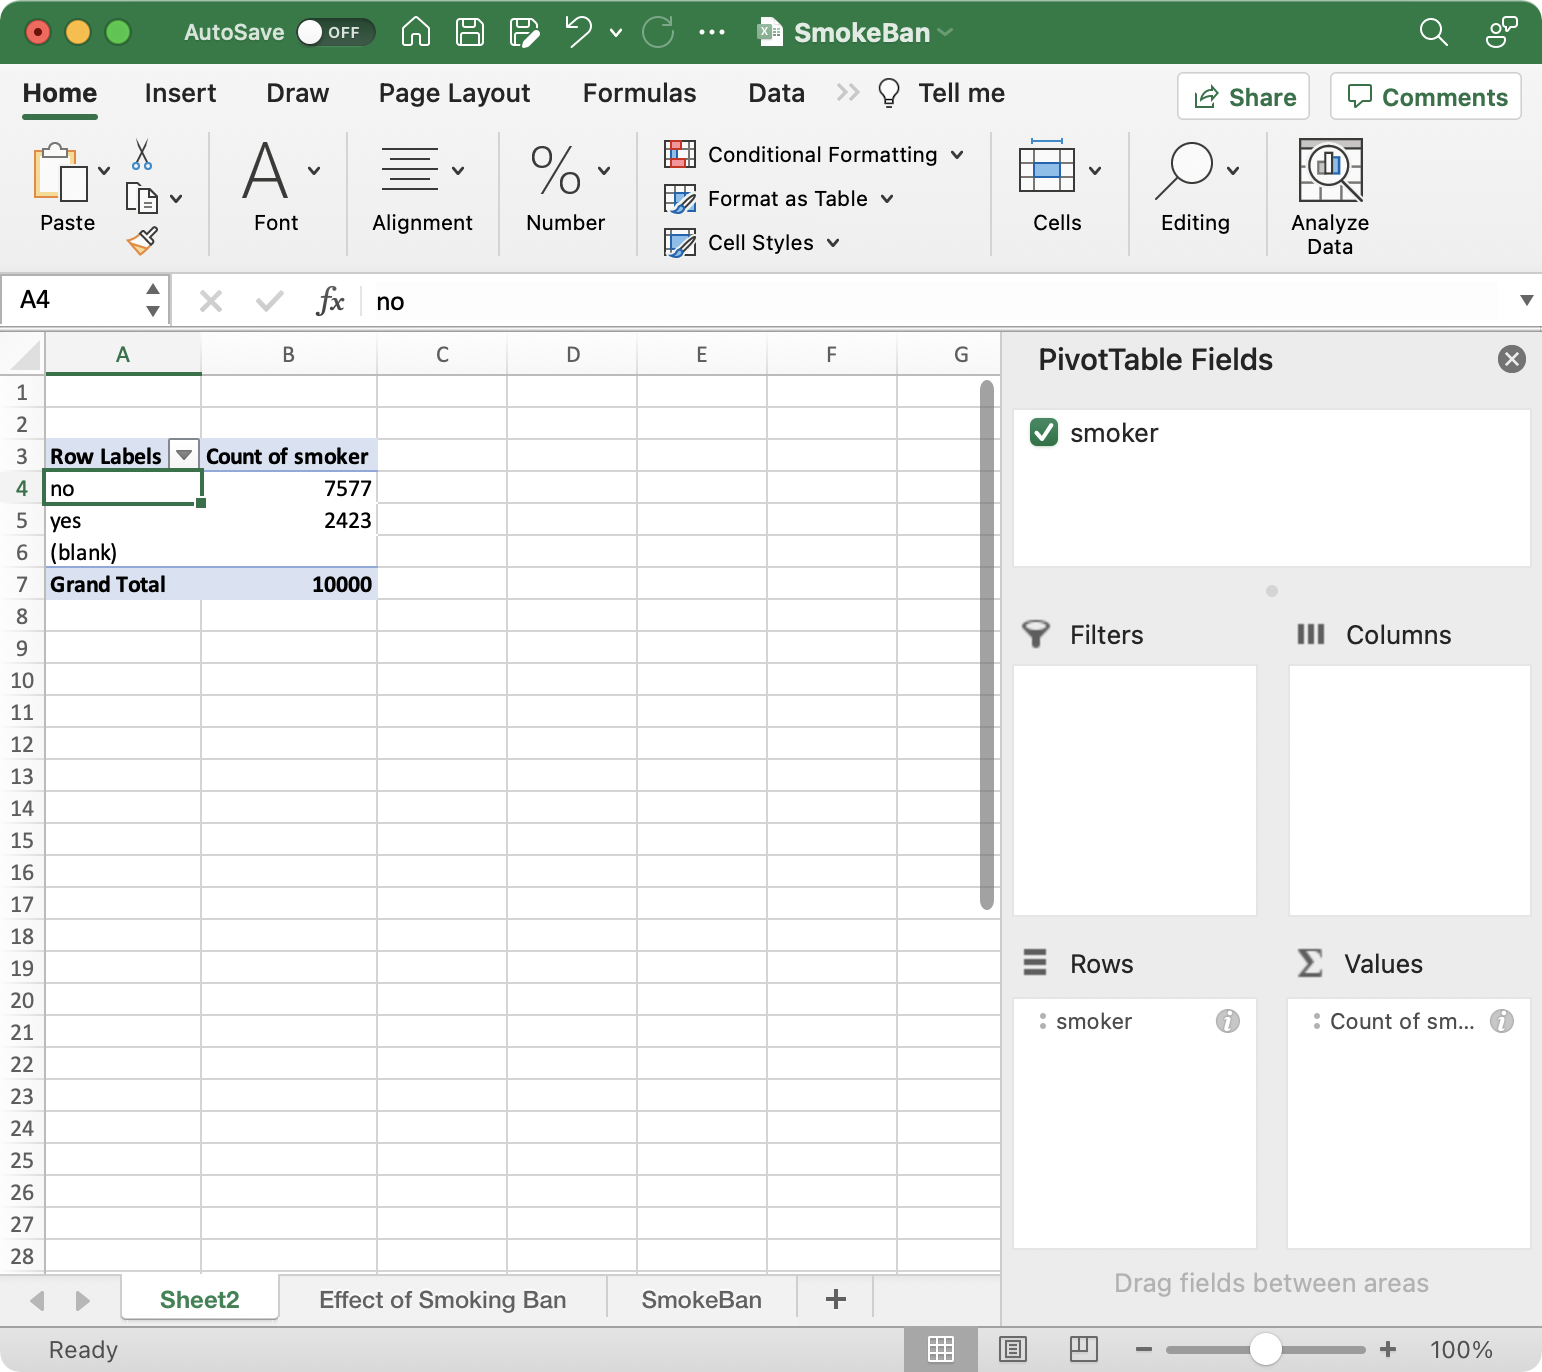Expand the formula bar
The width and height of the screenshot is (1542, 1372).
1526,300
